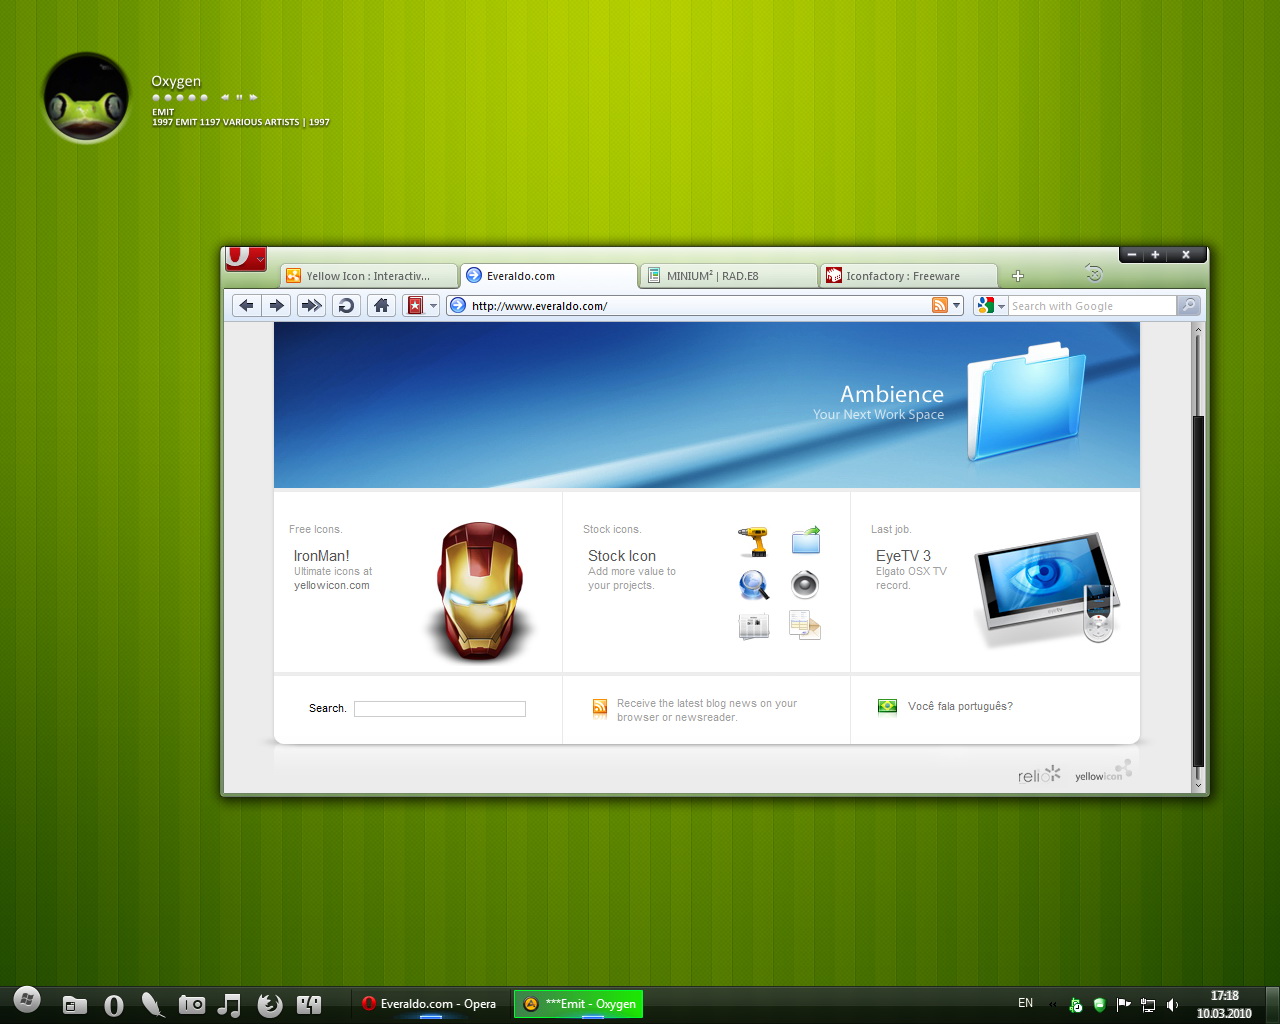
Task: Open the Stock Icon link
Action: [x=622, y=556]
